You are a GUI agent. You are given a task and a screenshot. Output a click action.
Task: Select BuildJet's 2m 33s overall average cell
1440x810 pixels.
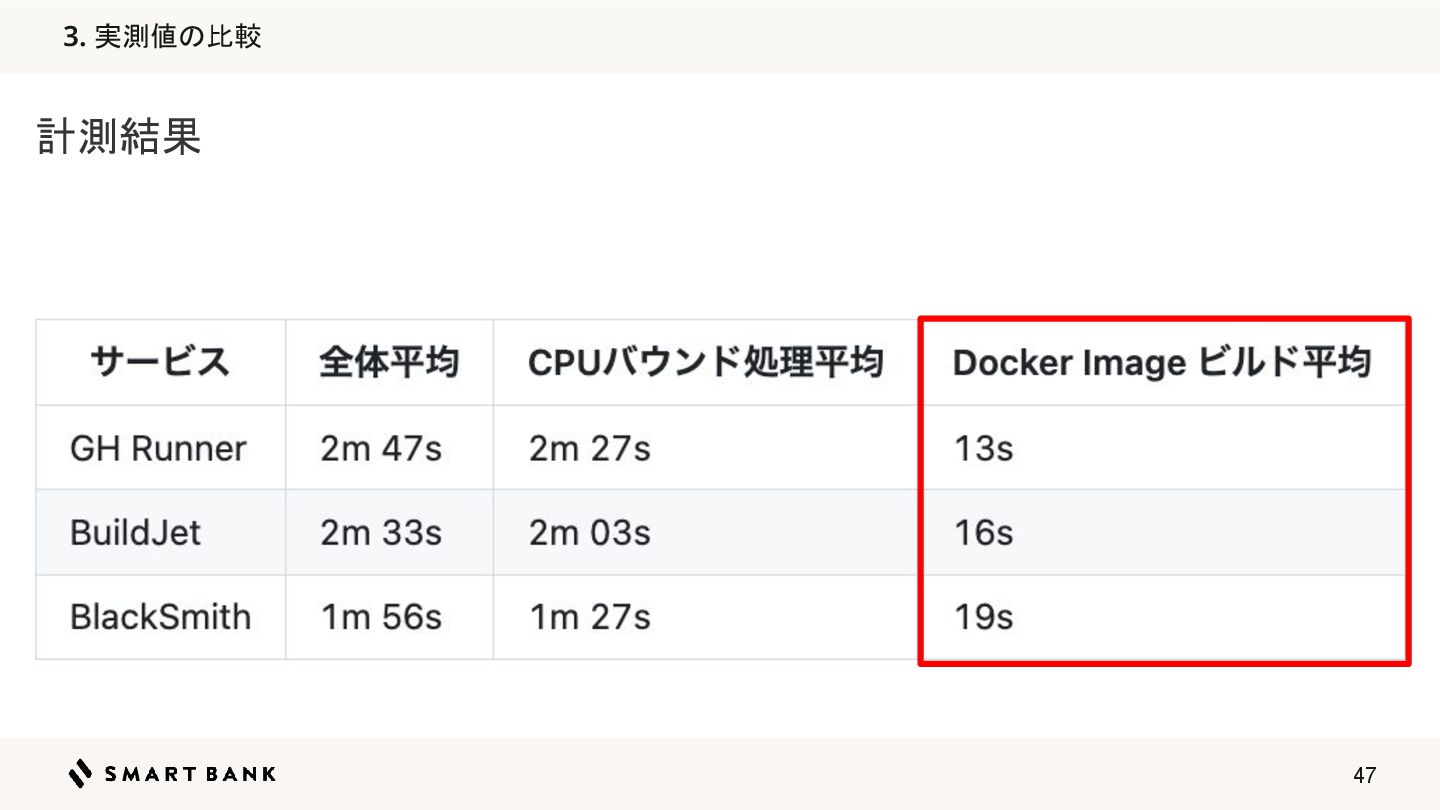(x=381, y=532)
